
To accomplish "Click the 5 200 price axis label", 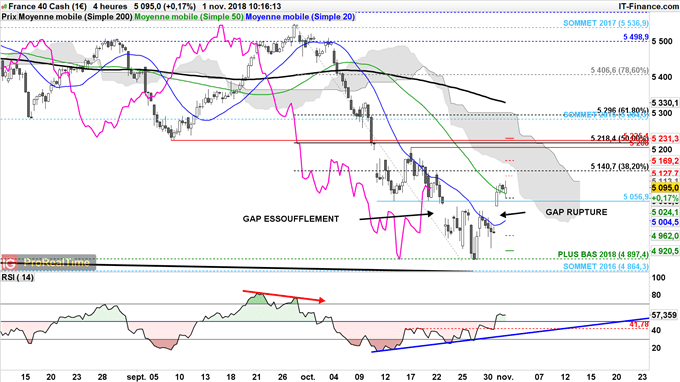I will (x=662, y=150).
